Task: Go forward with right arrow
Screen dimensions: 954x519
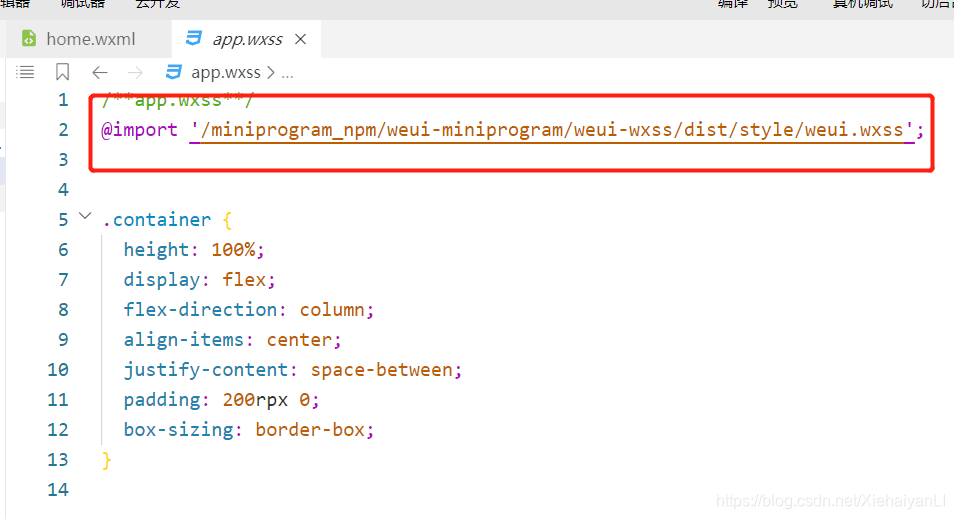Action: (x=135, y=73)
